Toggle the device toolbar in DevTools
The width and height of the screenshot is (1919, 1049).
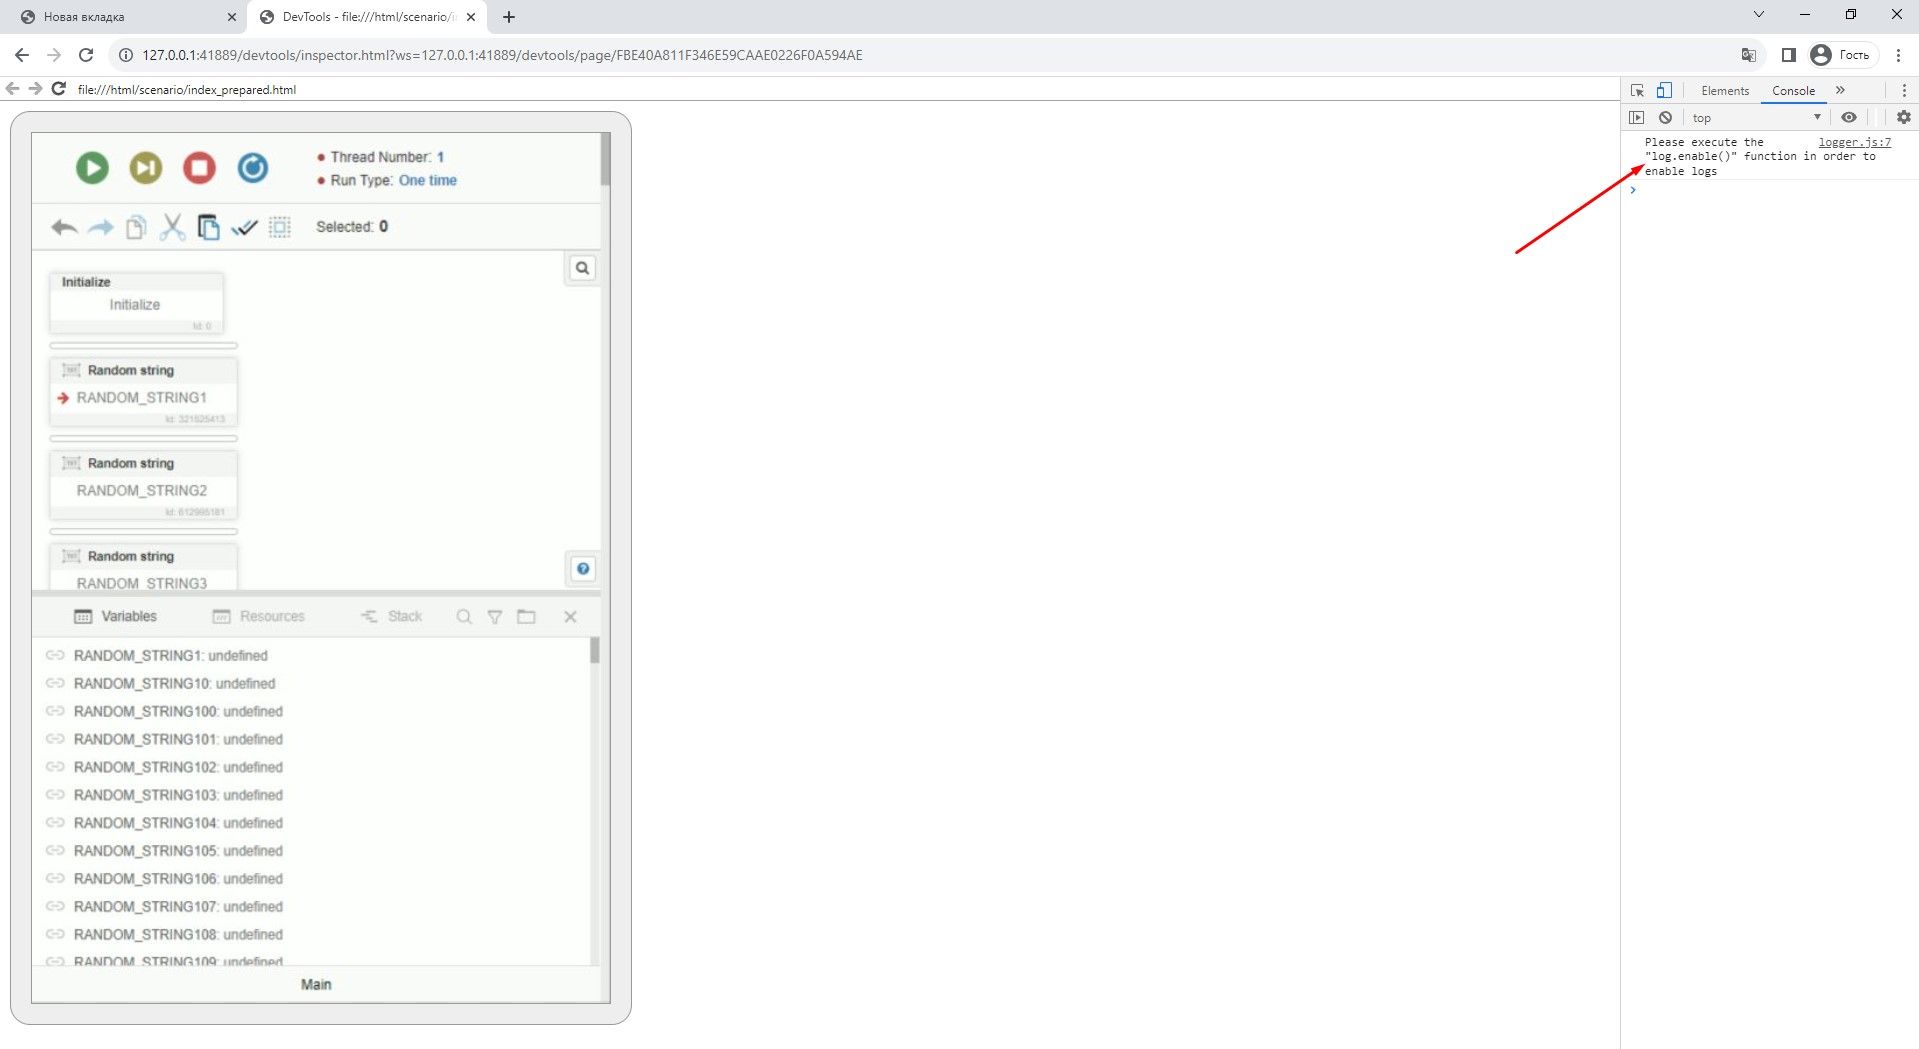[x=1664, y=90]
